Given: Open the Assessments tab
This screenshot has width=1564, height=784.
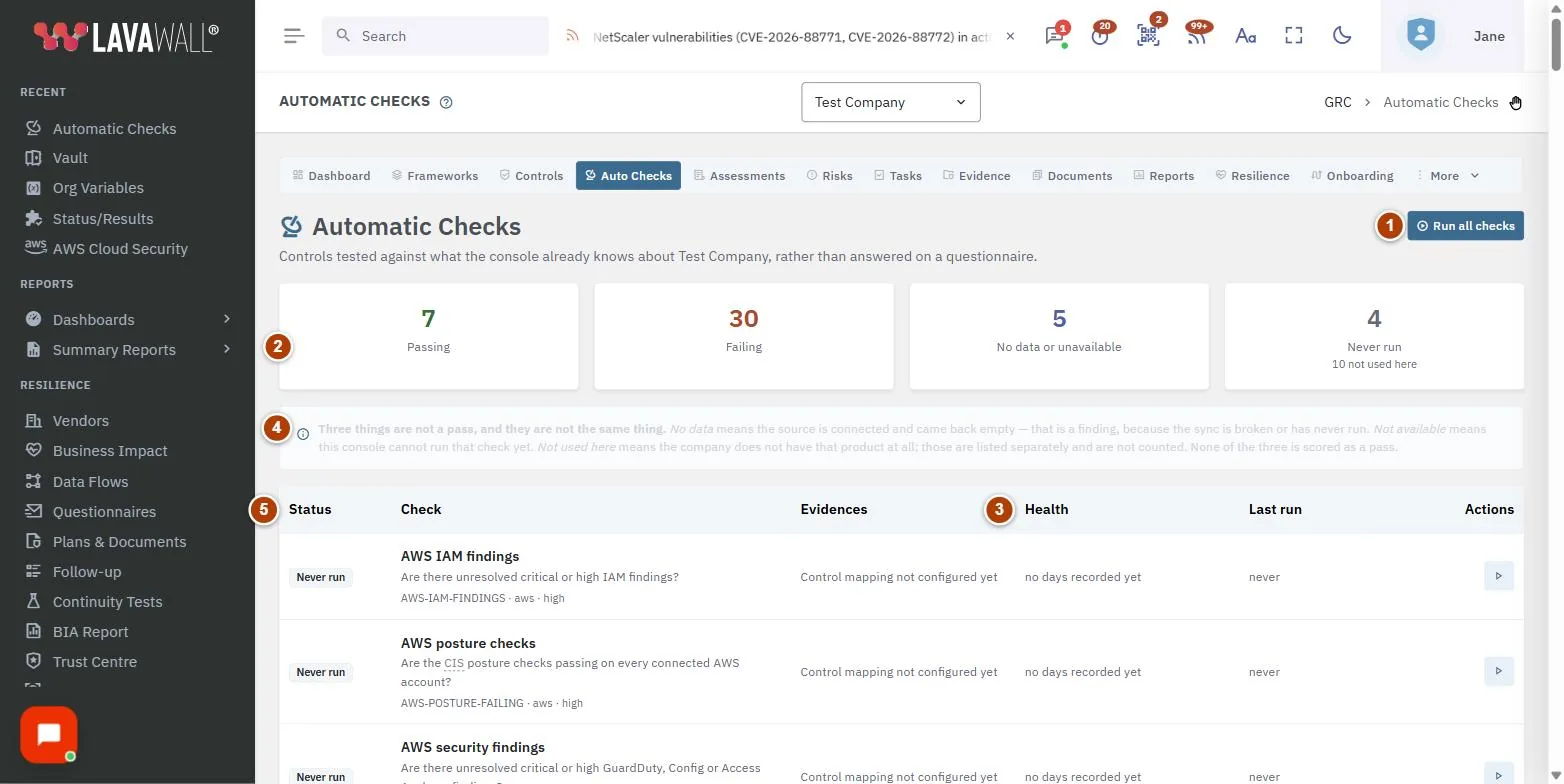Looking at the screenshot, I should pyautogui.click(x=739, y=175).
